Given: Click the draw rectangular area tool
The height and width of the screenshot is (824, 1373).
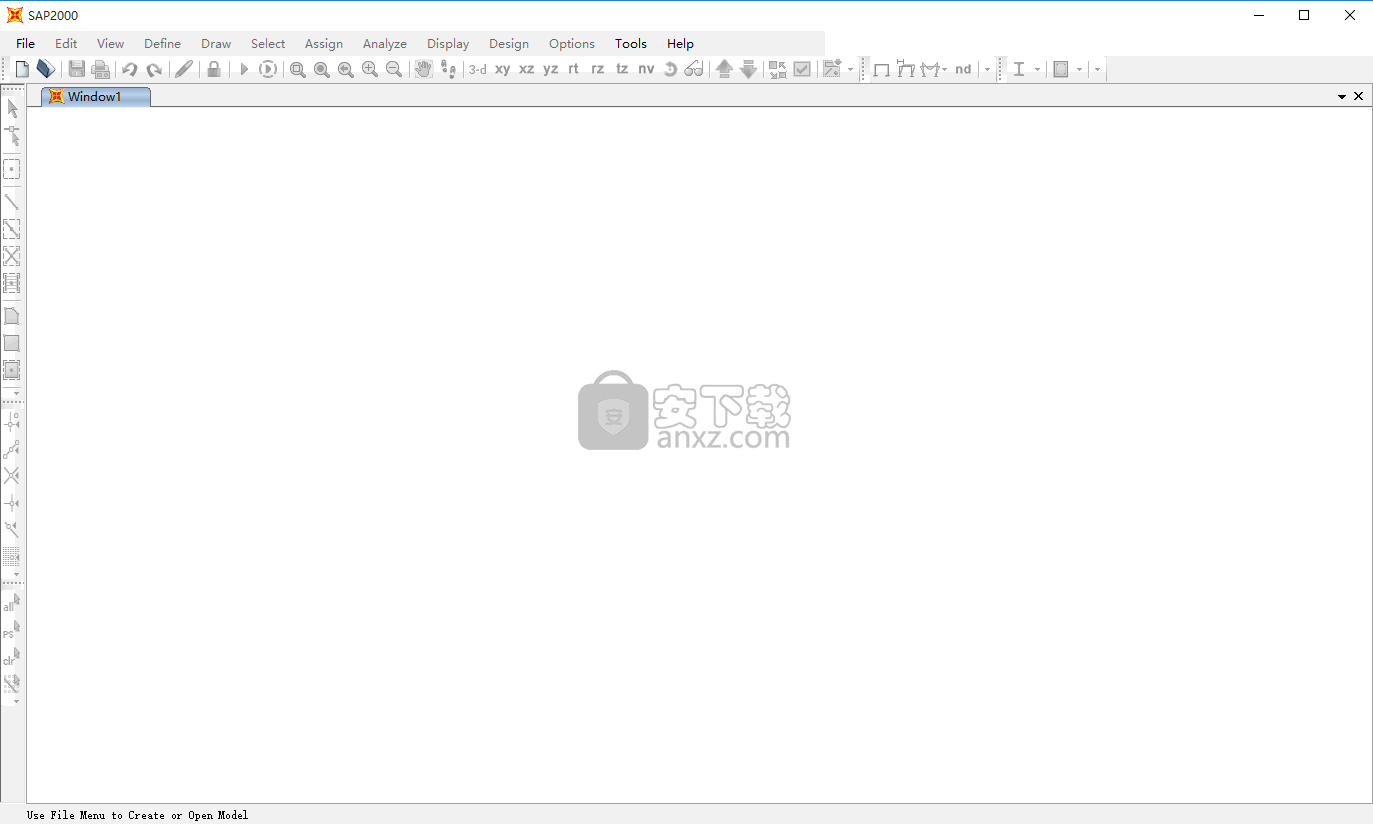Looking at the screenshot, I should 12,343.
